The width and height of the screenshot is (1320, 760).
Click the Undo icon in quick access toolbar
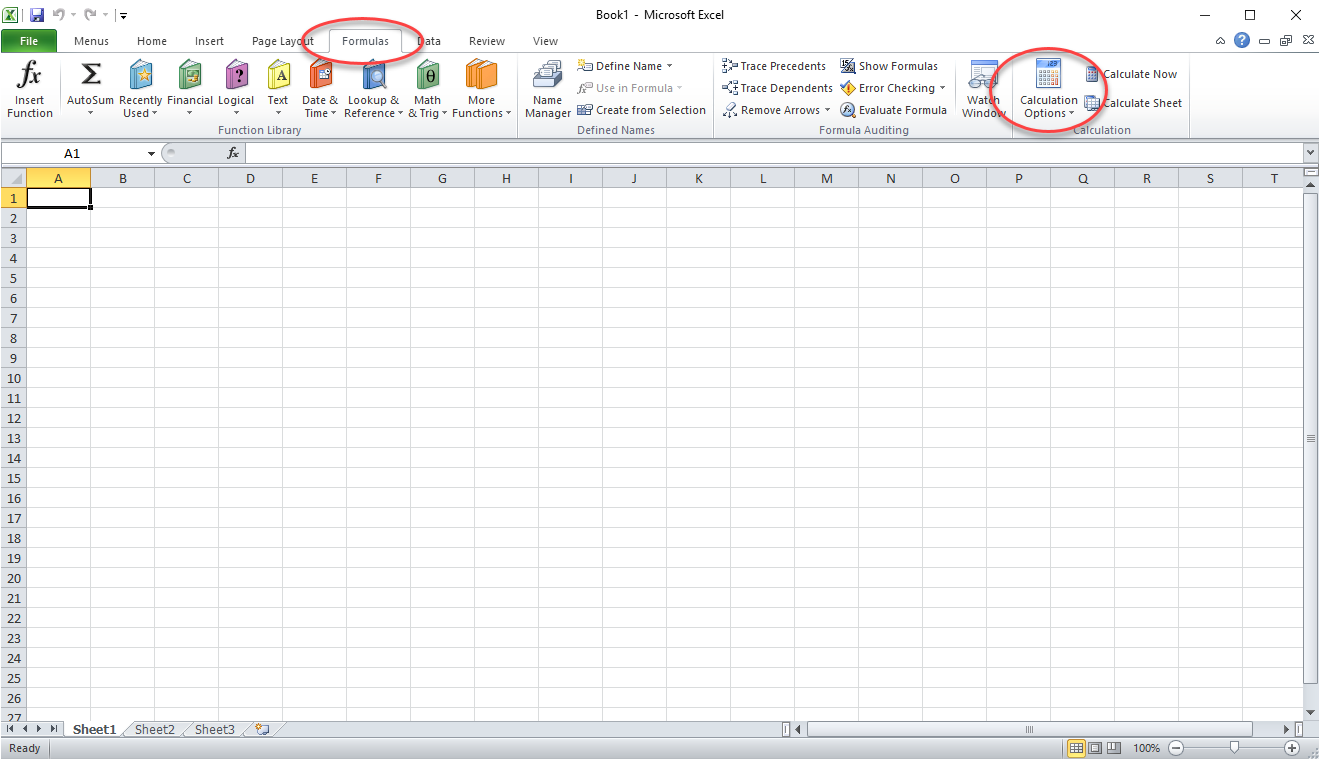(x=59, y=15)
